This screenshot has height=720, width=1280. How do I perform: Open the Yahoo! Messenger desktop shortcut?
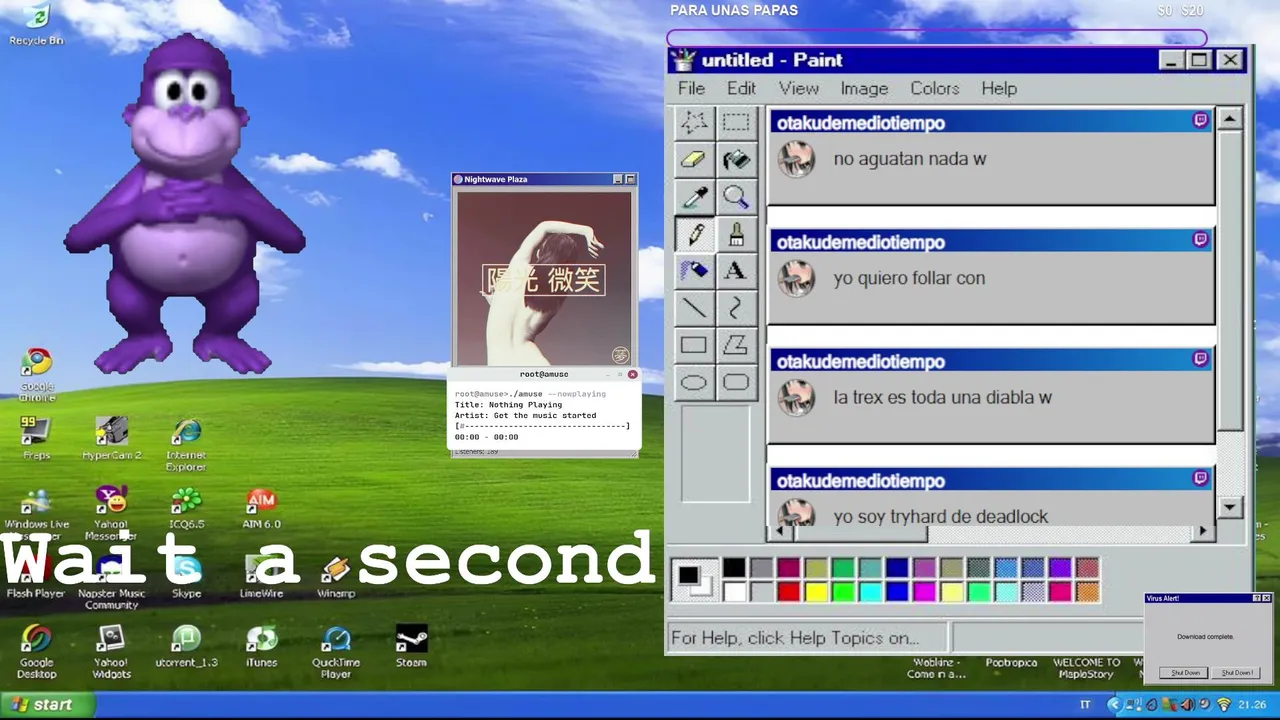[x=111, y=513]
